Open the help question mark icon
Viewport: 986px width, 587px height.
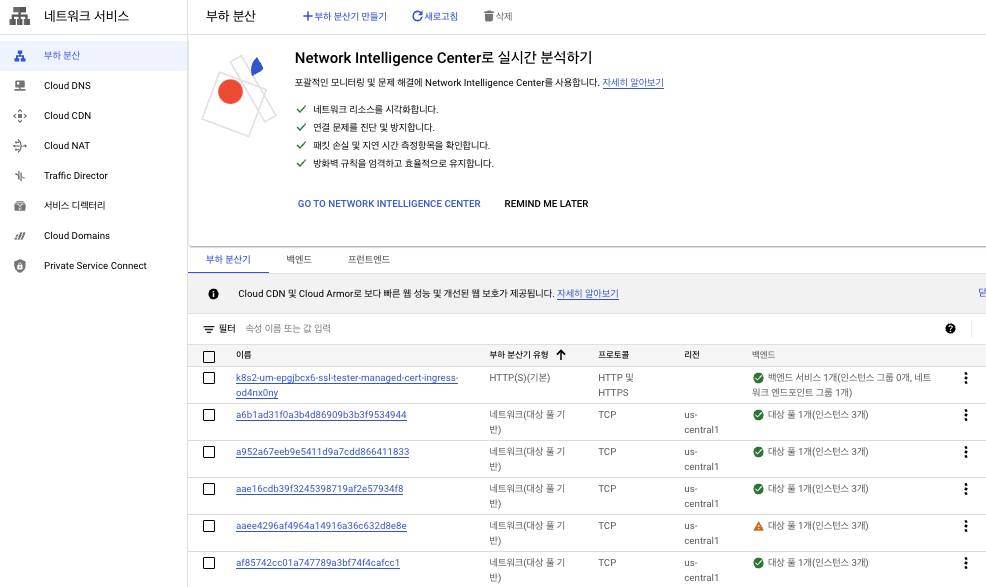click(950, 328)
